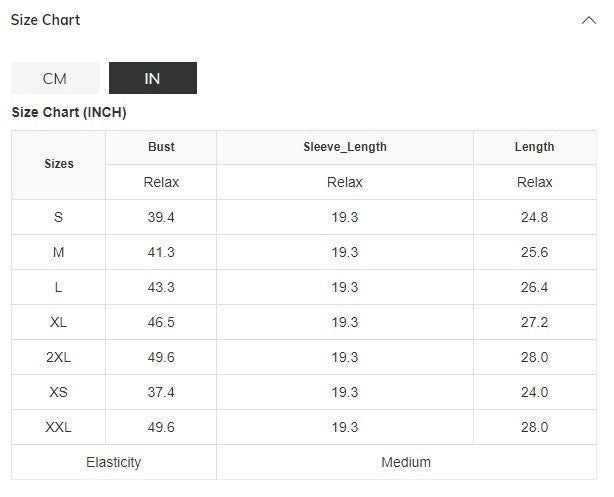The width and height of the screenshot is (614, 497).
Task: Click the bust value in the 2XL row
Action: [161, 357]
